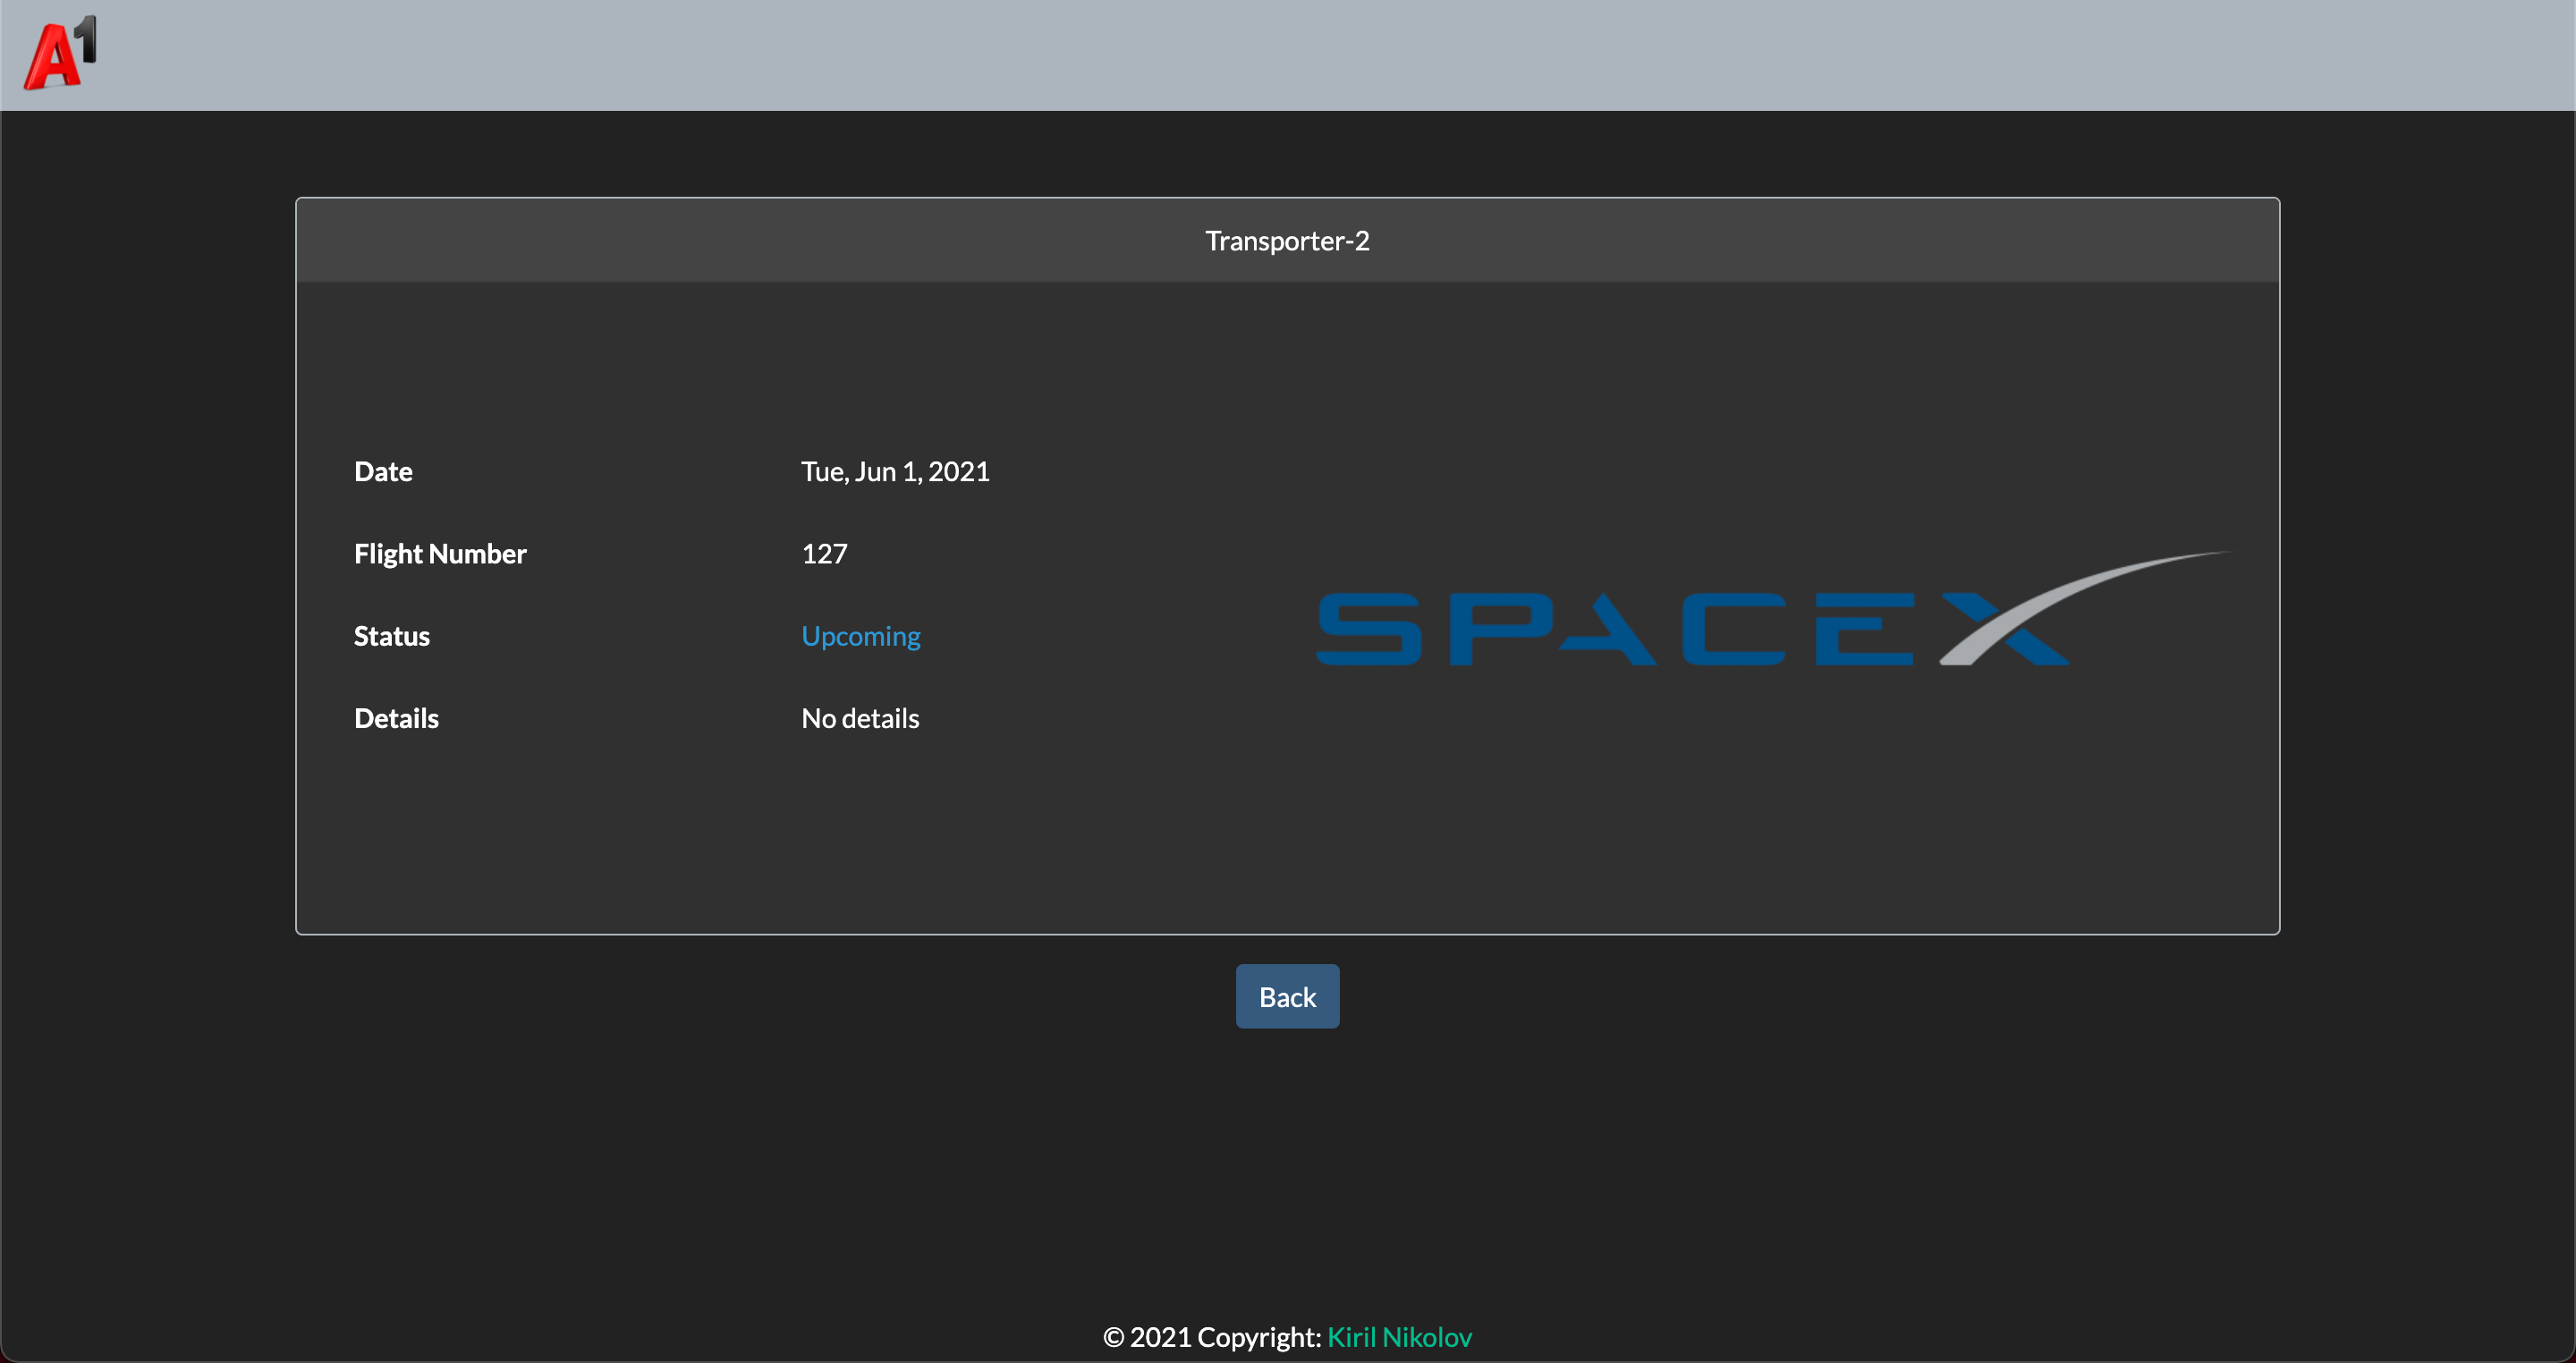
Task: Click the digit 1 in the A1 logo
Action: click(x=87, y=40)
